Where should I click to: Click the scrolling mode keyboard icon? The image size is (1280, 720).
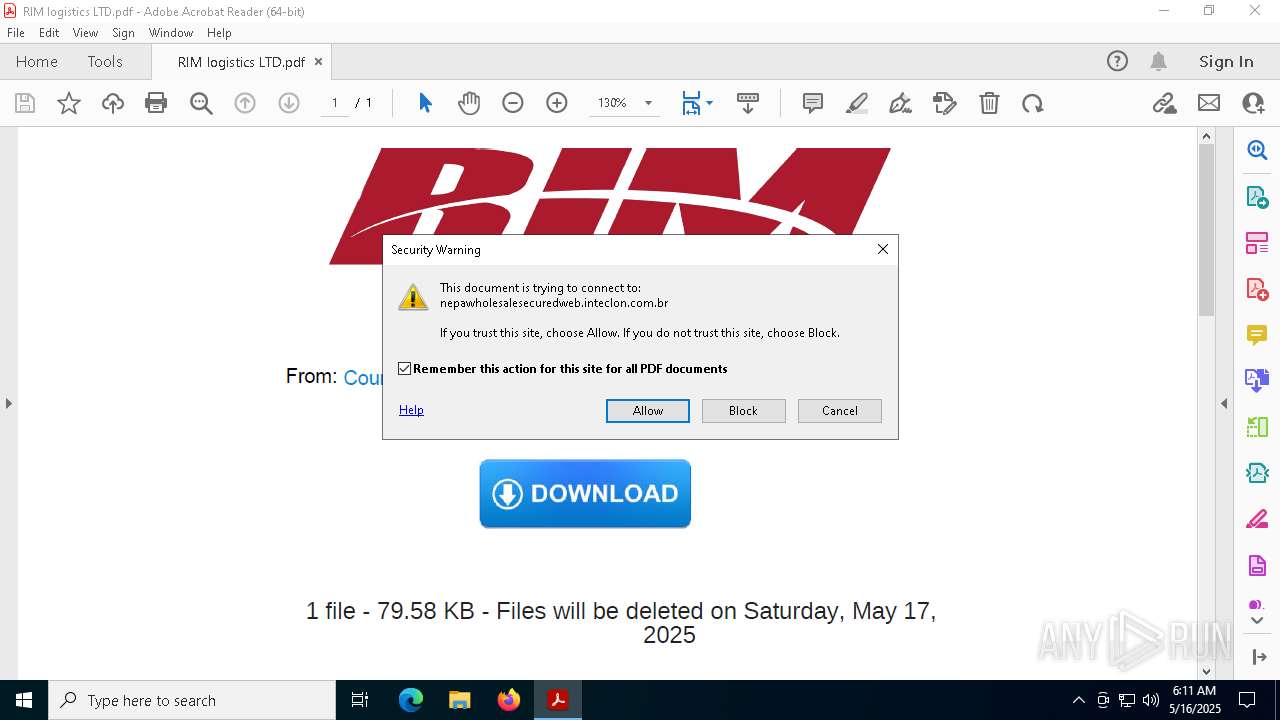(747, 103)
